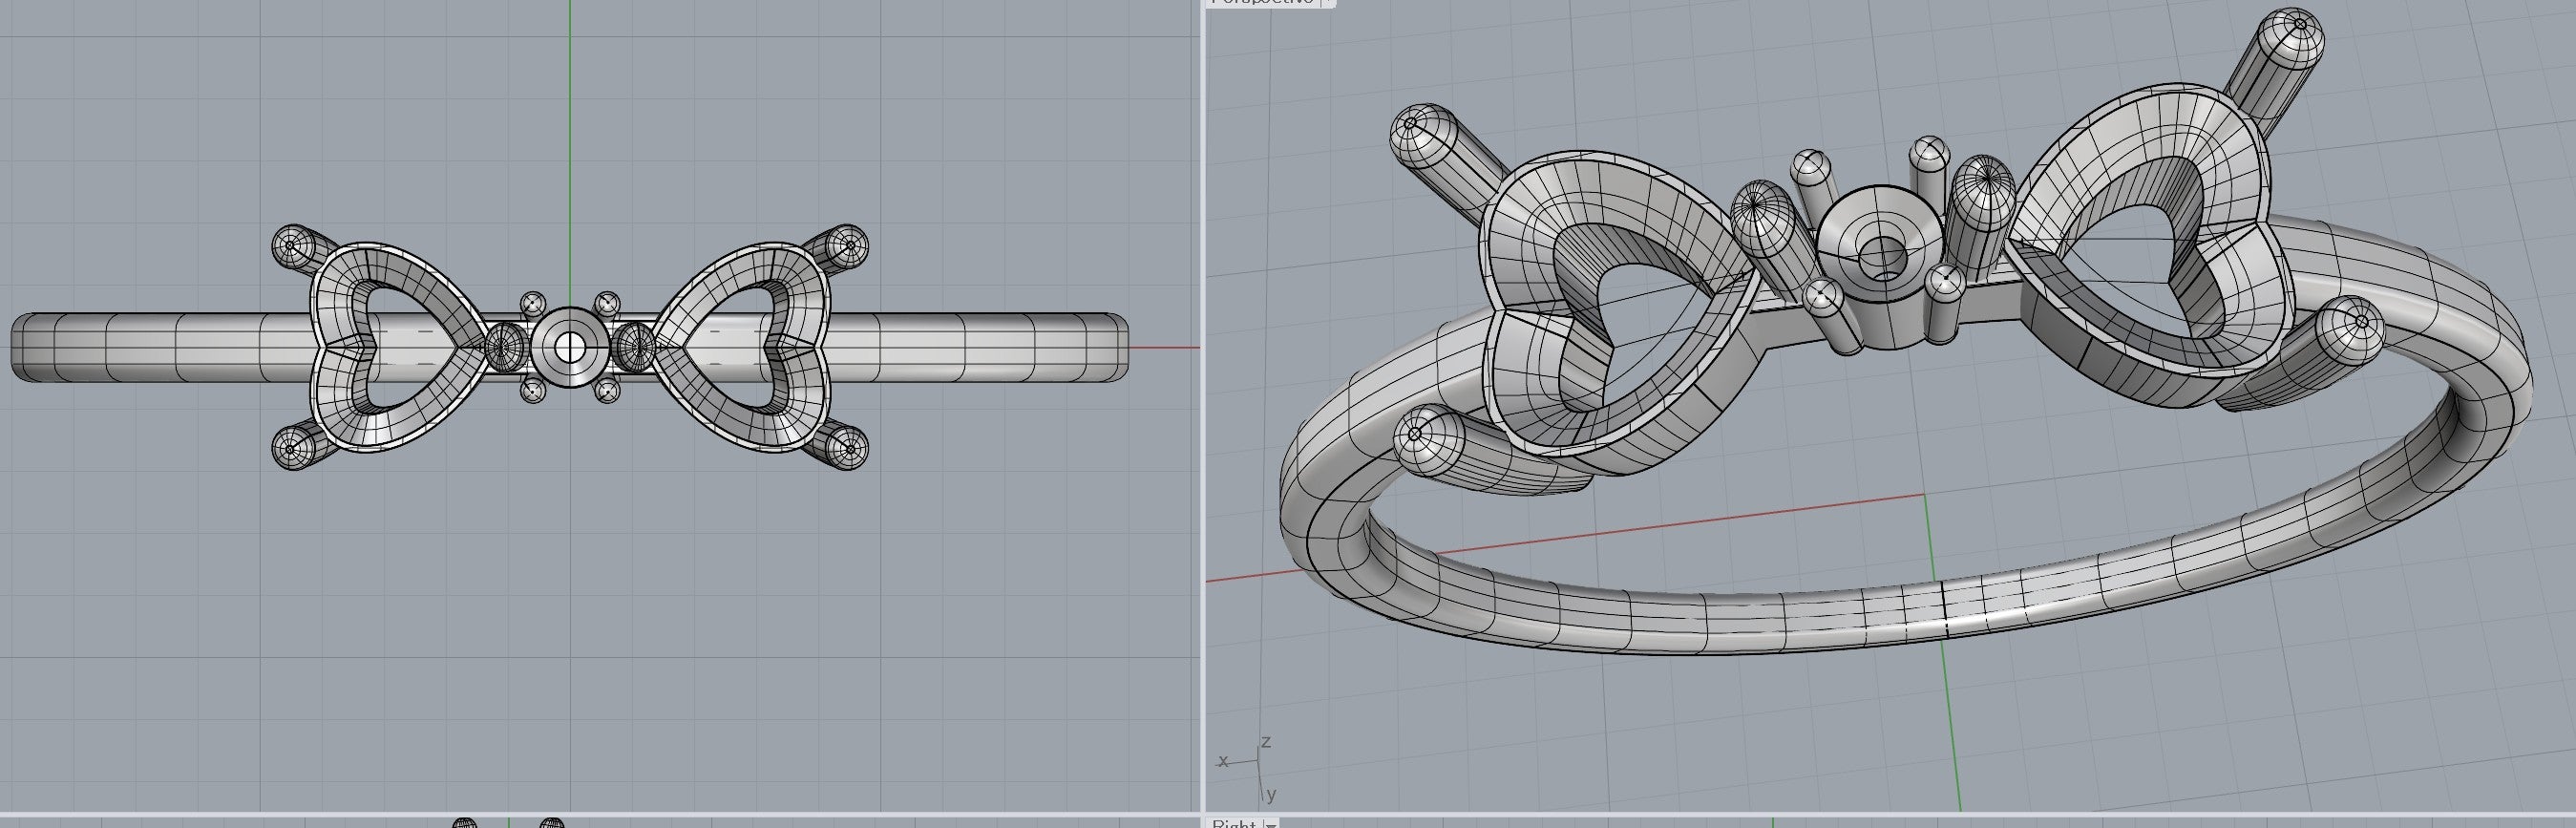Select center round bezel in left viewport
This screenshot has width=2576, height=828.
(570, 348)
